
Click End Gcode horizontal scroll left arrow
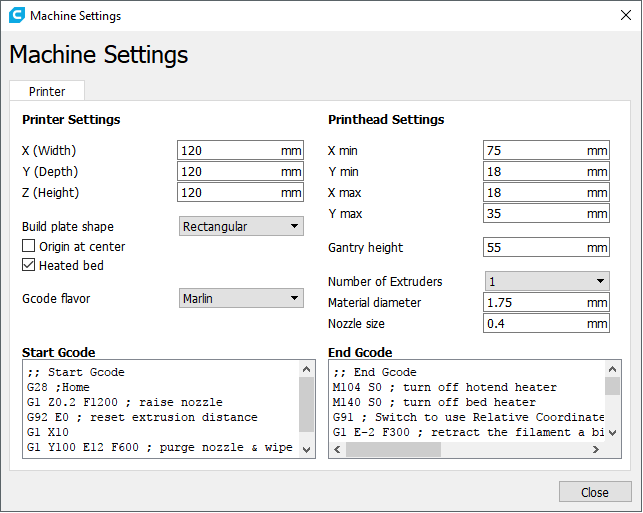[337, 449]
